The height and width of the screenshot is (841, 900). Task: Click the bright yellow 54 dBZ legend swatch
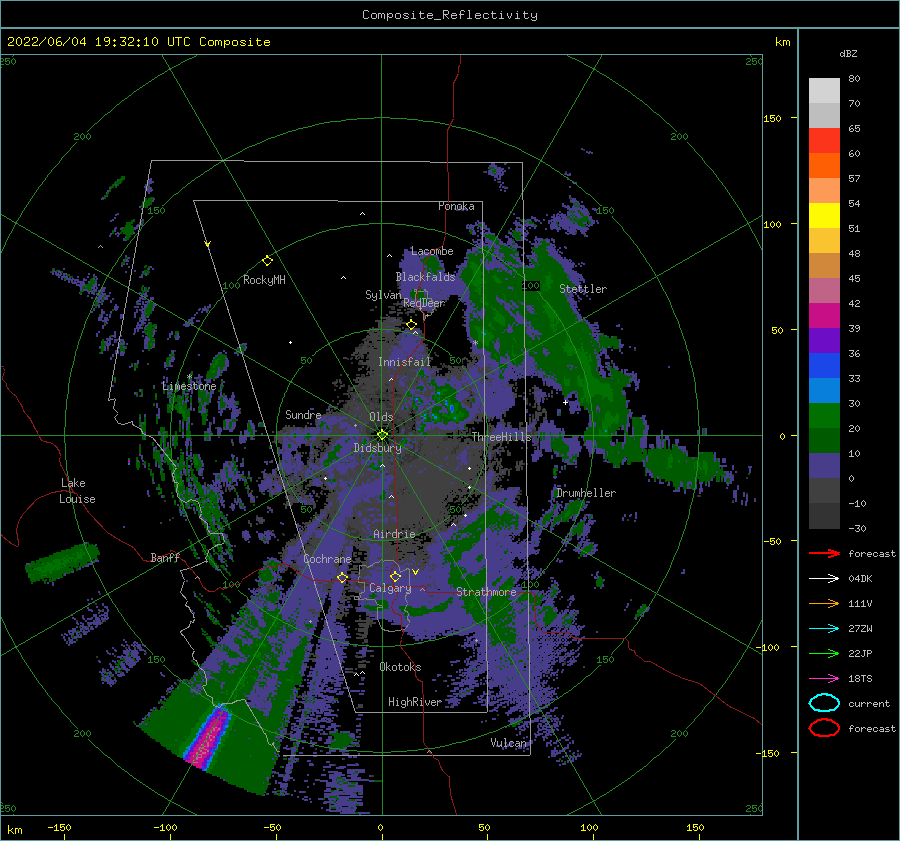click(824, 215)
